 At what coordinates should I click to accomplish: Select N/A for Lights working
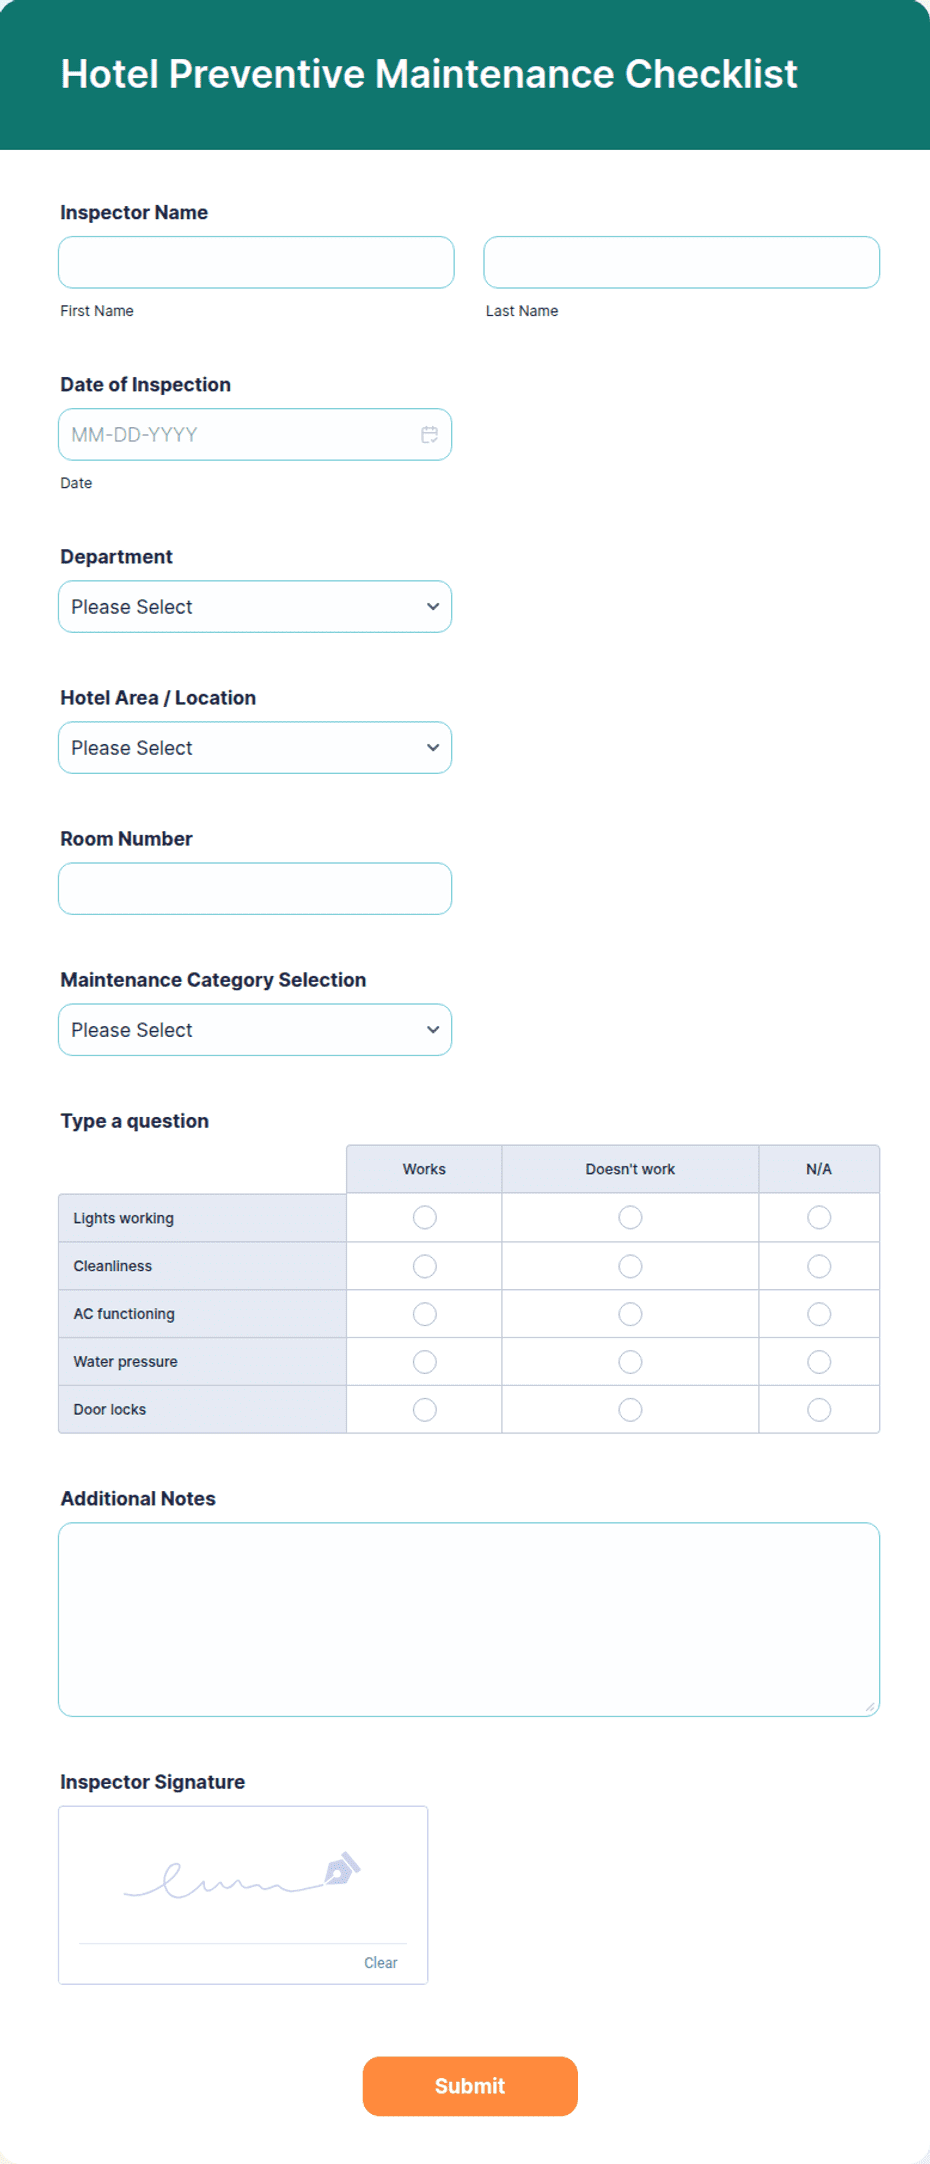[819, 1217]
